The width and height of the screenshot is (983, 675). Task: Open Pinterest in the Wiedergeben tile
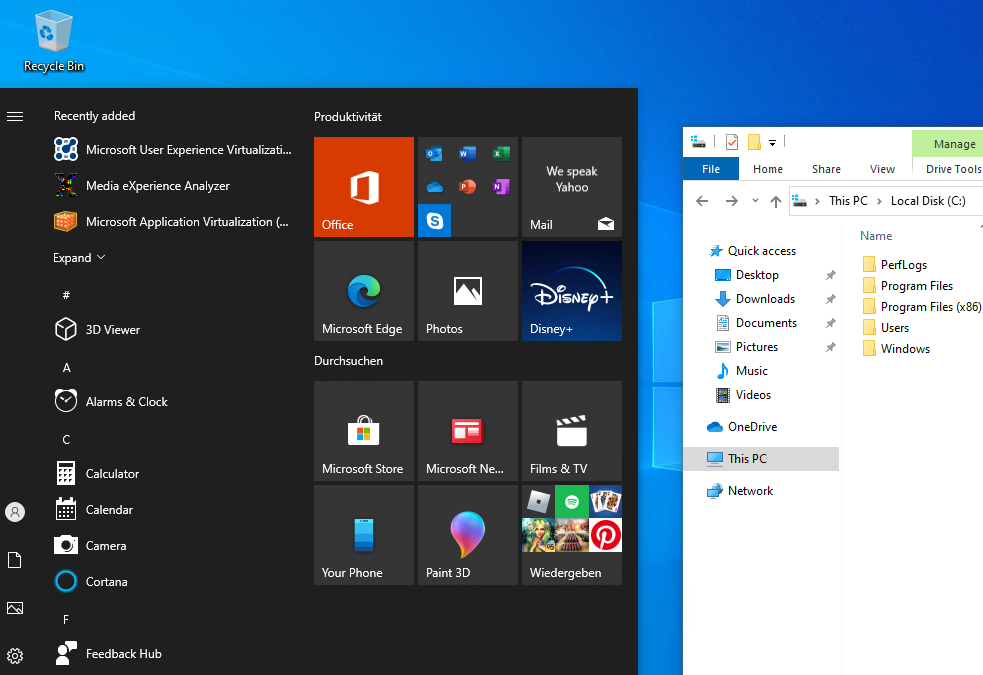pyautogui.click(x=606, y=535)
